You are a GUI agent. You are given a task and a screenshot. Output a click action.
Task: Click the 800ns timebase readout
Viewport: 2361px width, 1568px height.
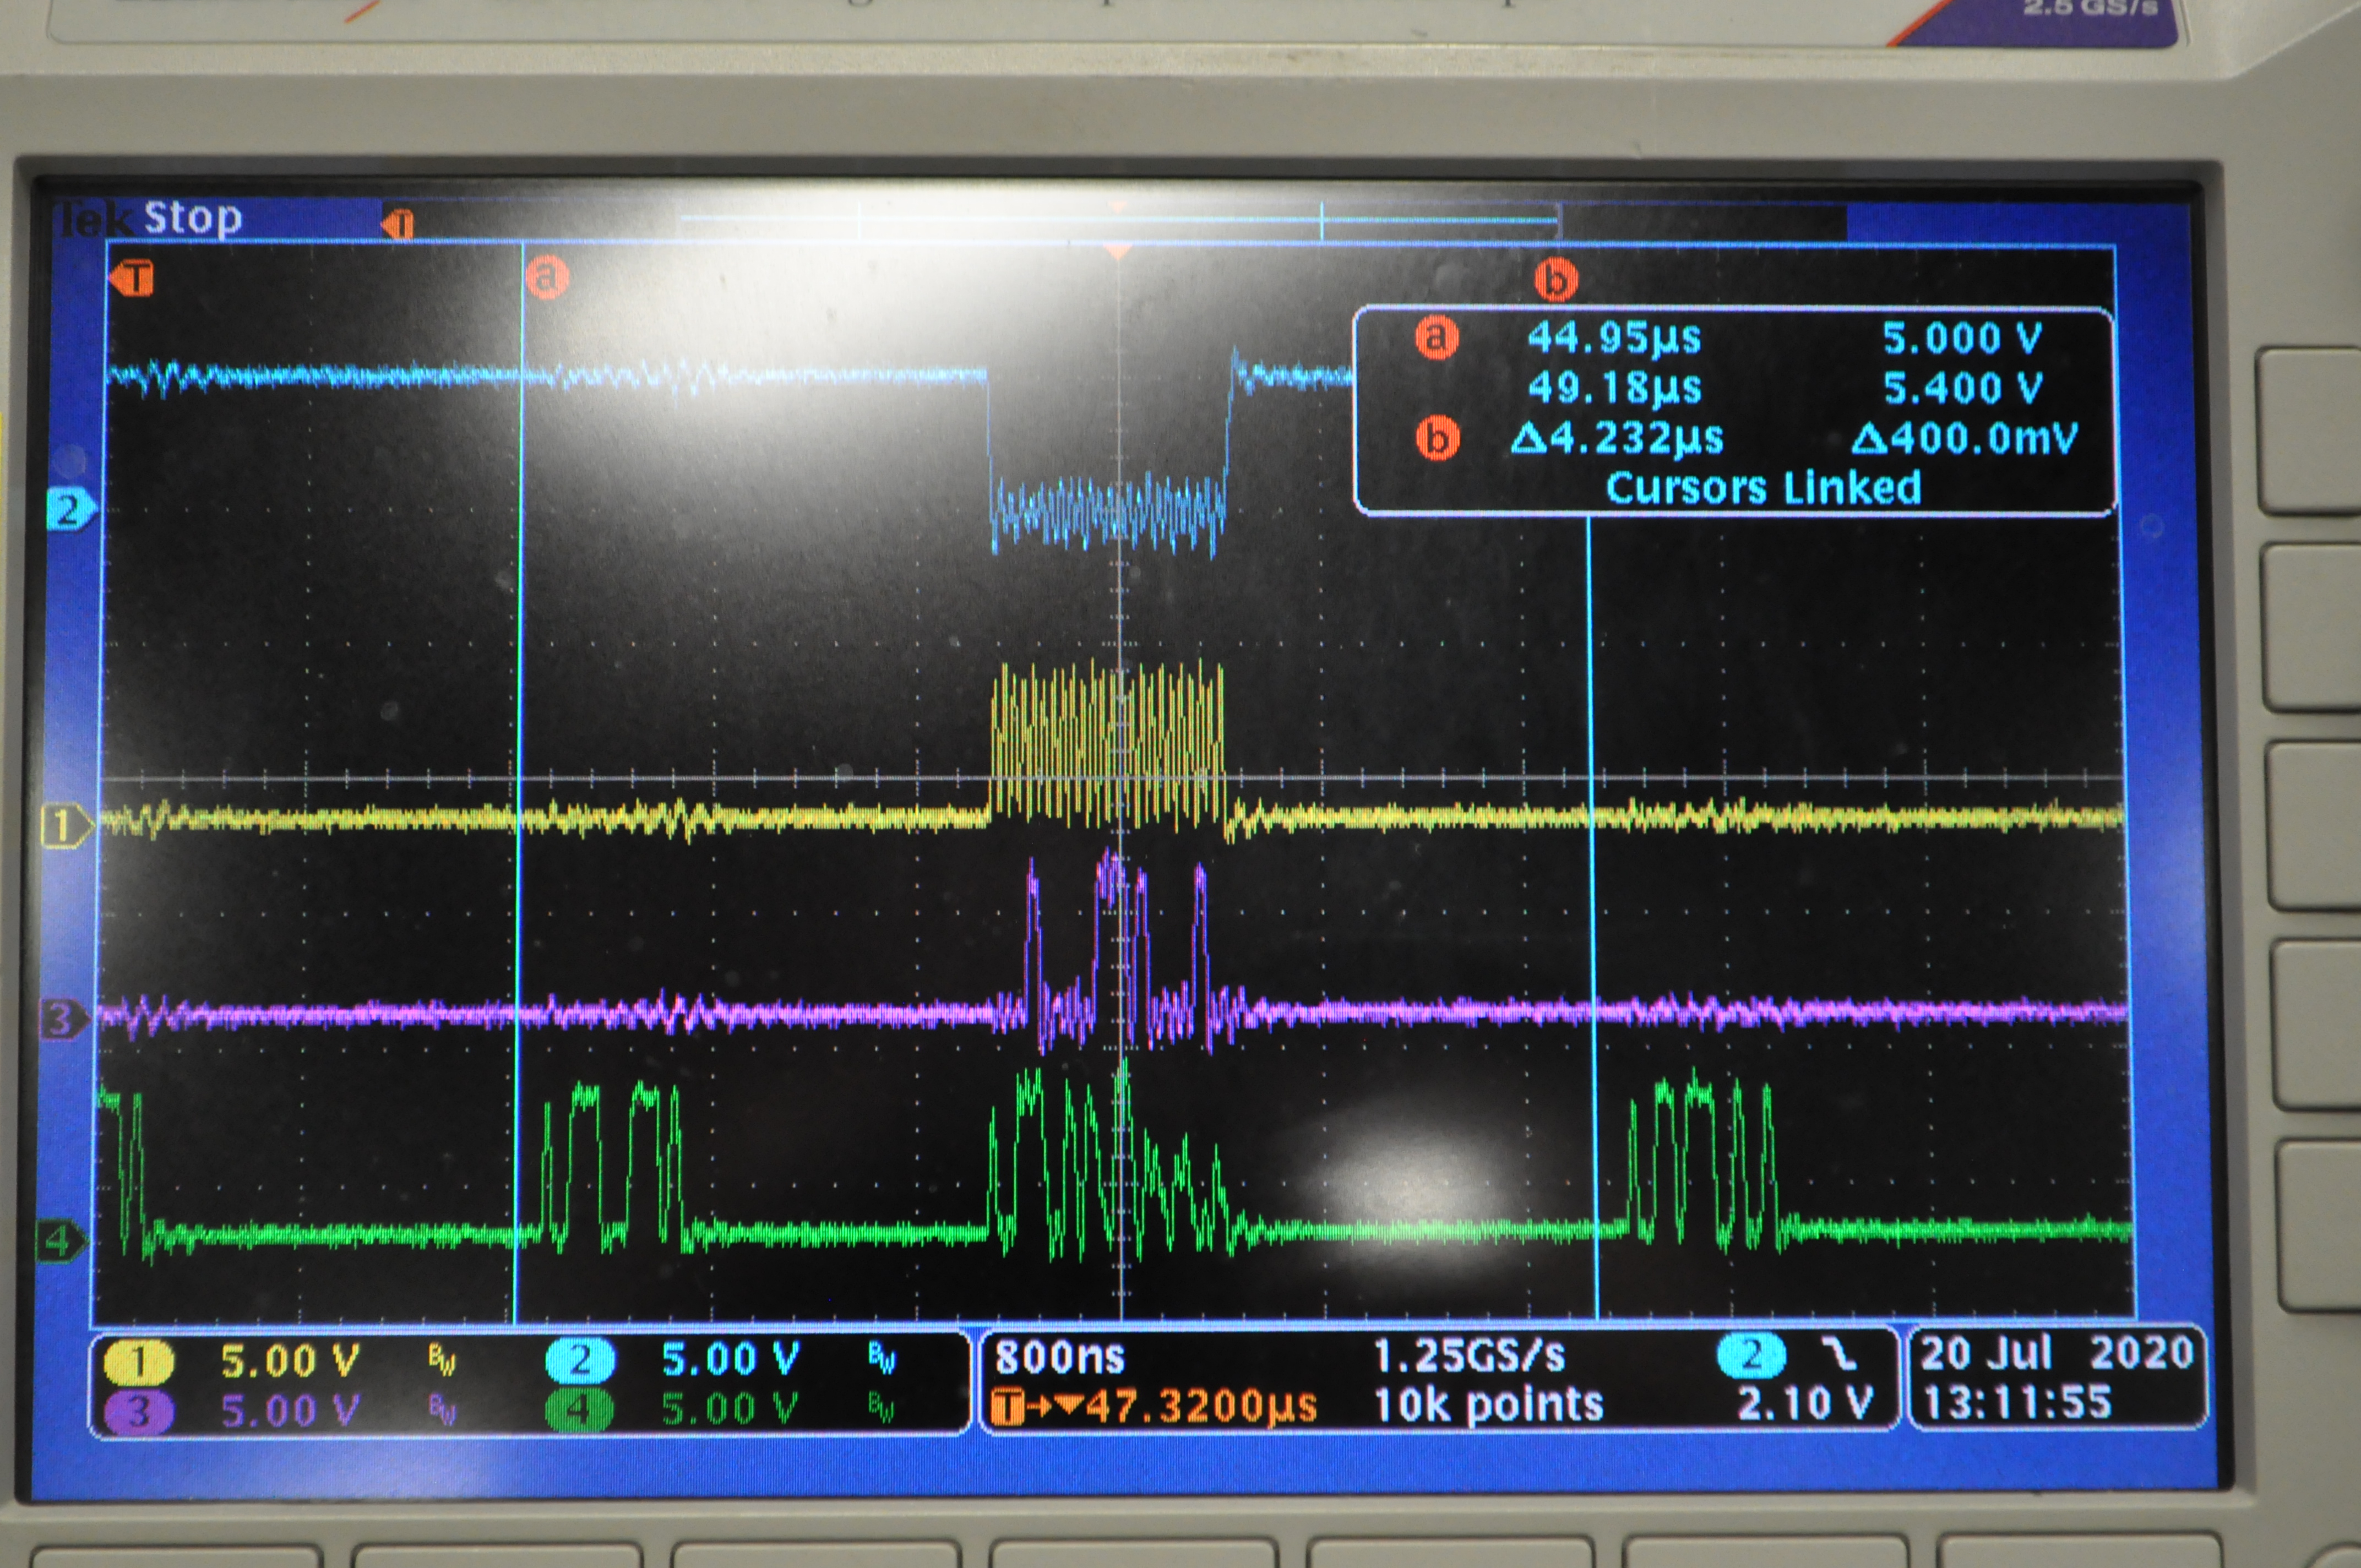pyautogui.click(x=1060, y=1358)
